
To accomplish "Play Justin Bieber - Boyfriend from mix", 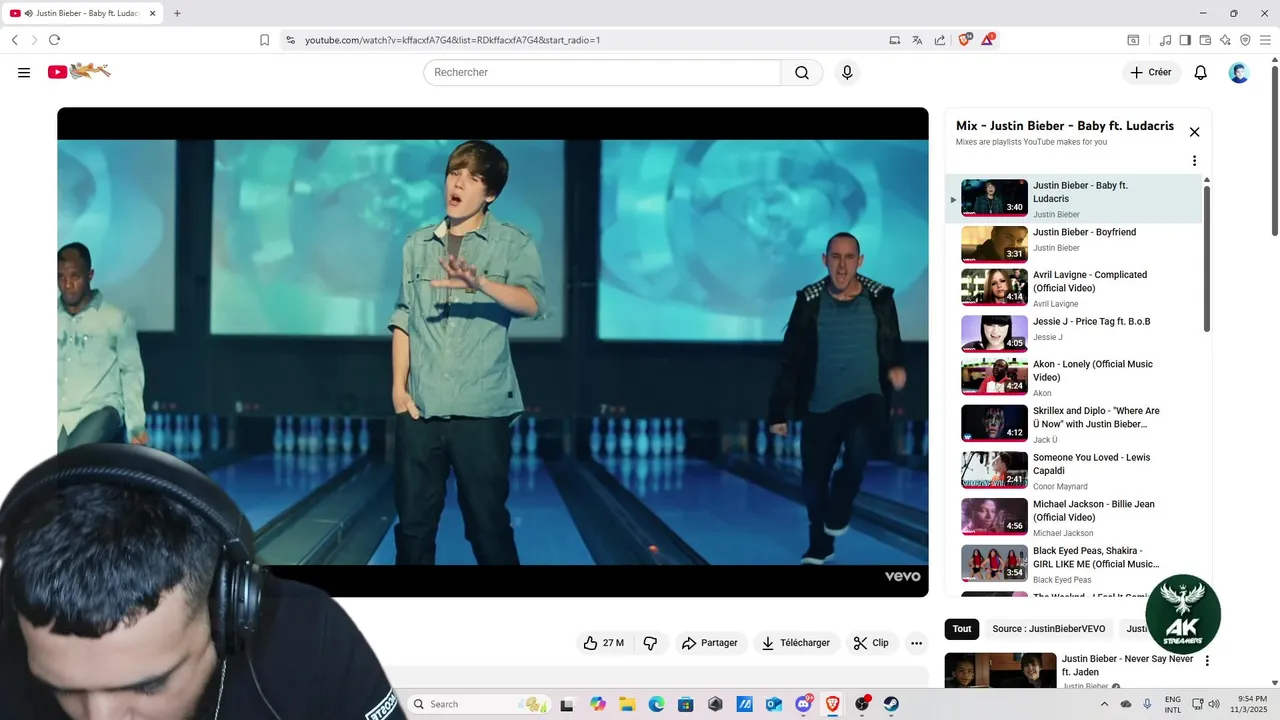I will click(1076, 244).
